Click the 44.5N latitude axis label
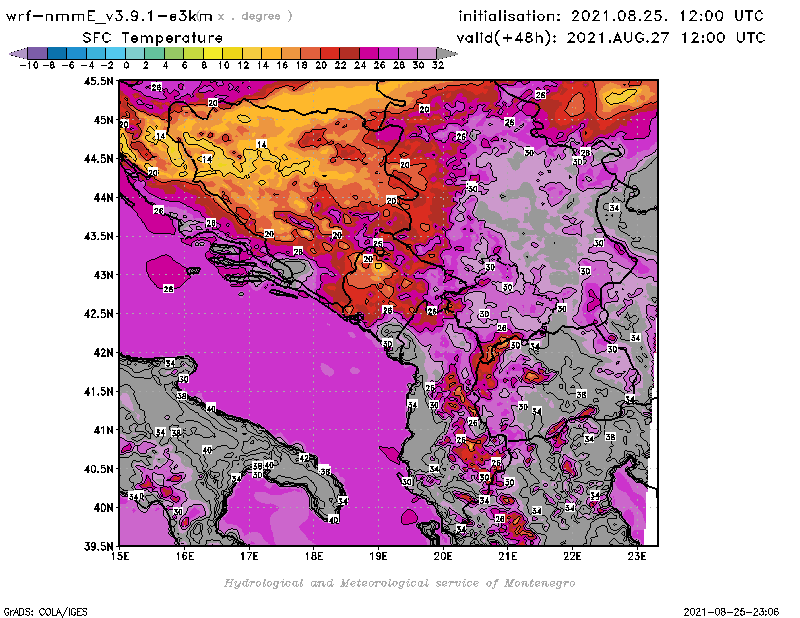Viewport: 800px width, 618px height. (x=98, y=159)
